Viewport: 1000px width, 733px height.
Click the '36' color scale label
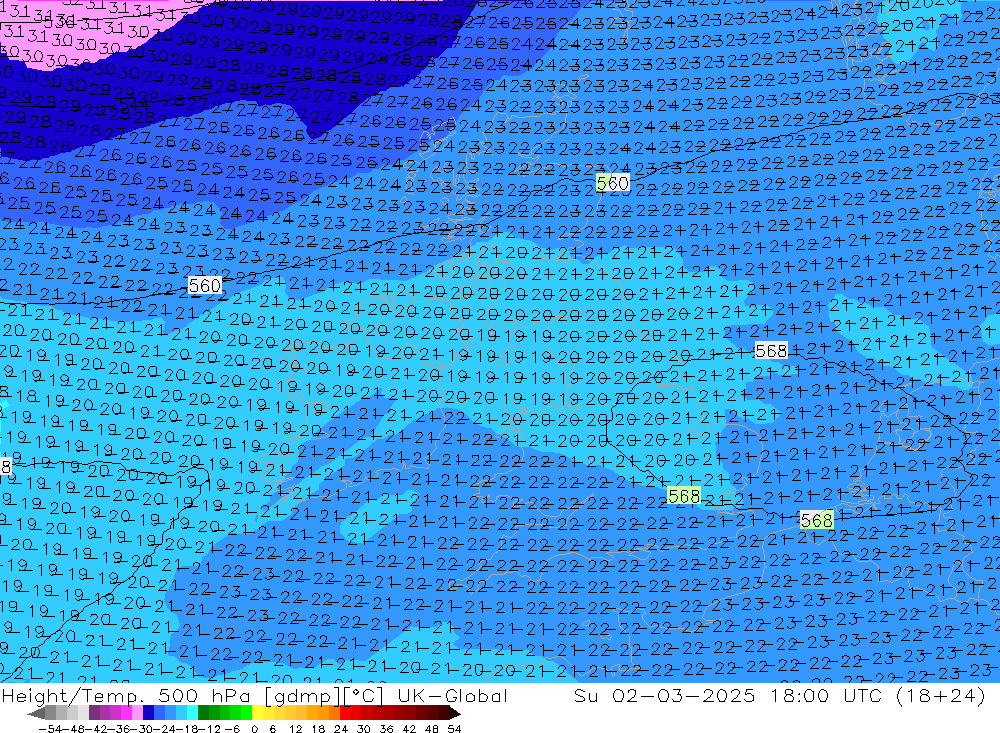click(x=386, y=729)
